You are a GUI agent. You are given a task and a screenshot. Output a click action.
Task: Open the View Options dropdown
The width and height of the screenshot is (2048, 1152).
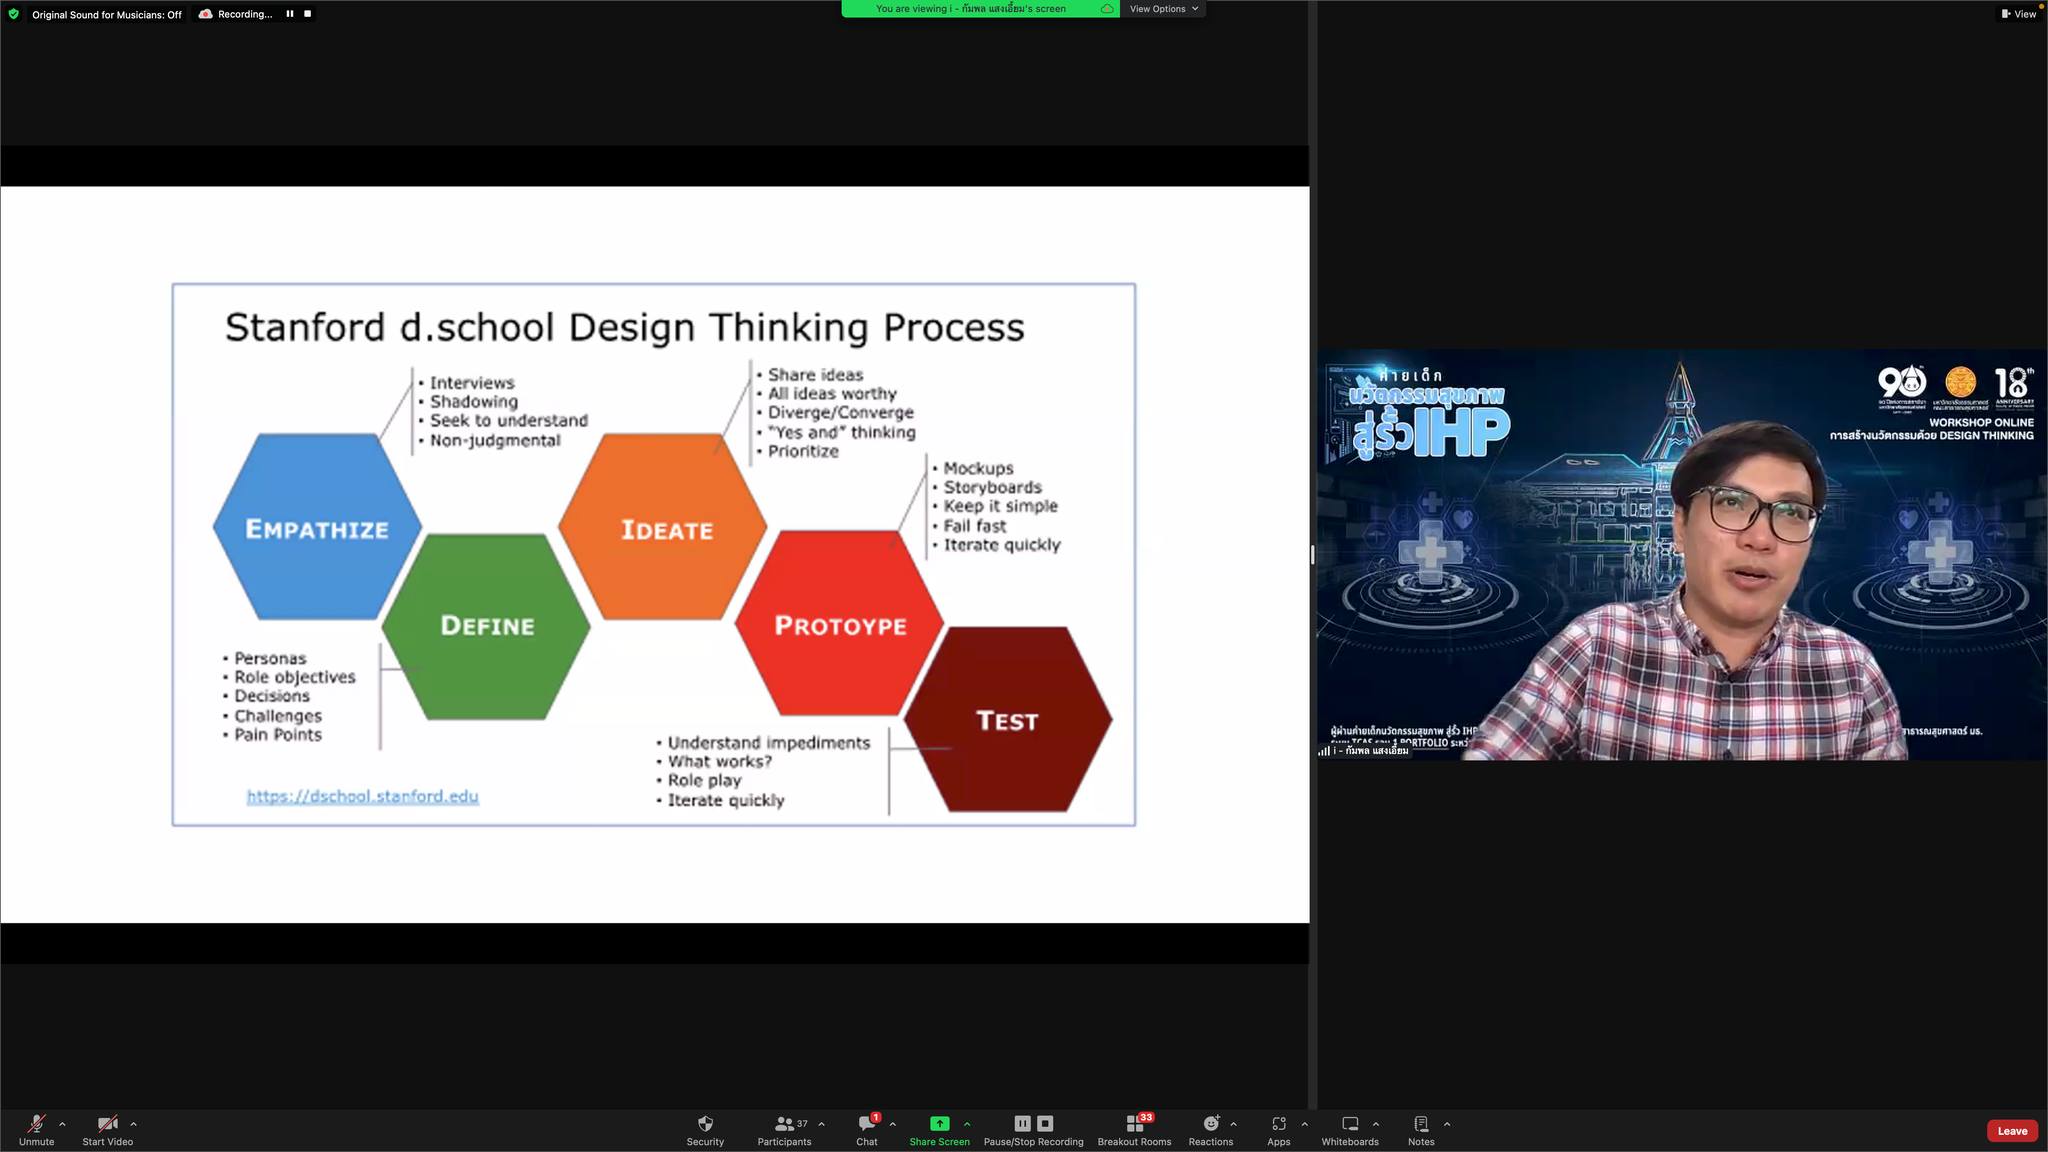tap(1163, 9)
